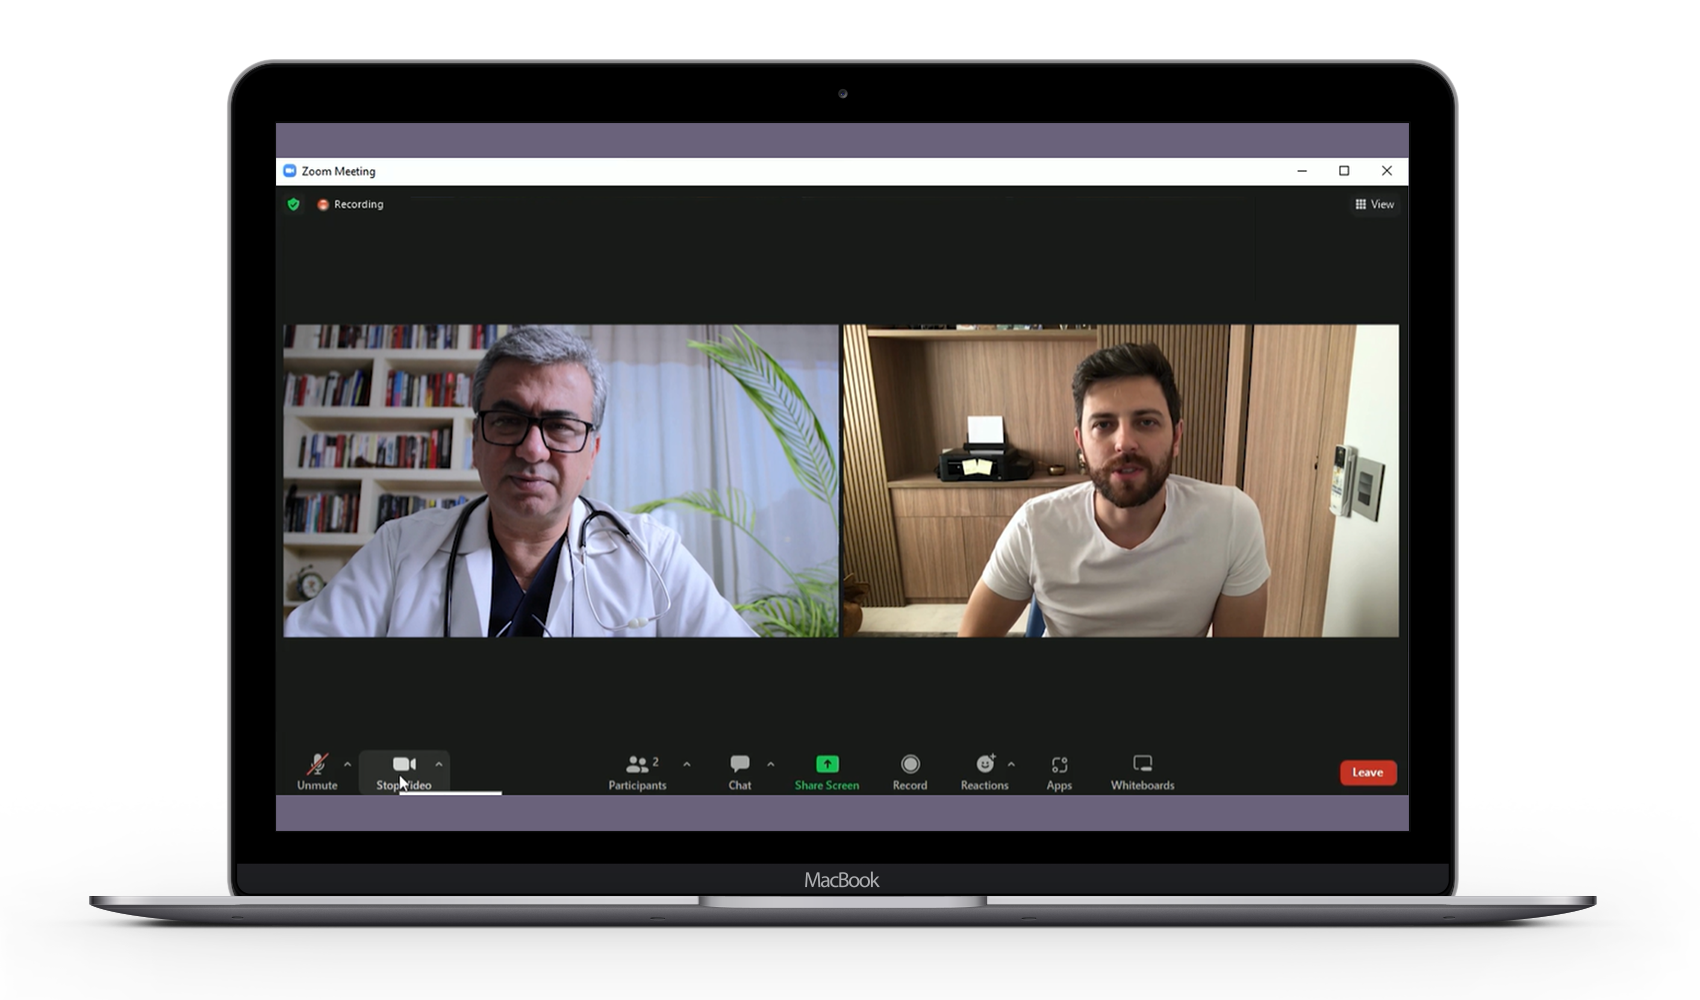Open Reactions menu
This screenshot has width=1700, height=1000.
985,773
